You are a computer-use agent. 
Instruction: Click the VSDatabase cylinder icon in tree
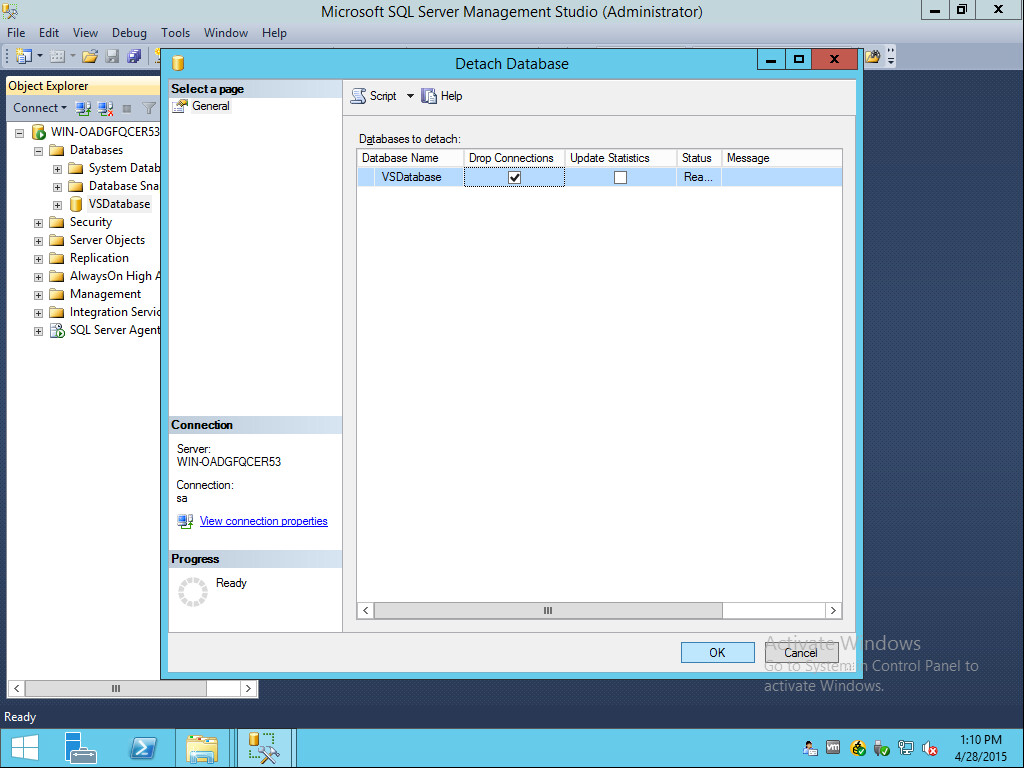[x=76, y=204]
